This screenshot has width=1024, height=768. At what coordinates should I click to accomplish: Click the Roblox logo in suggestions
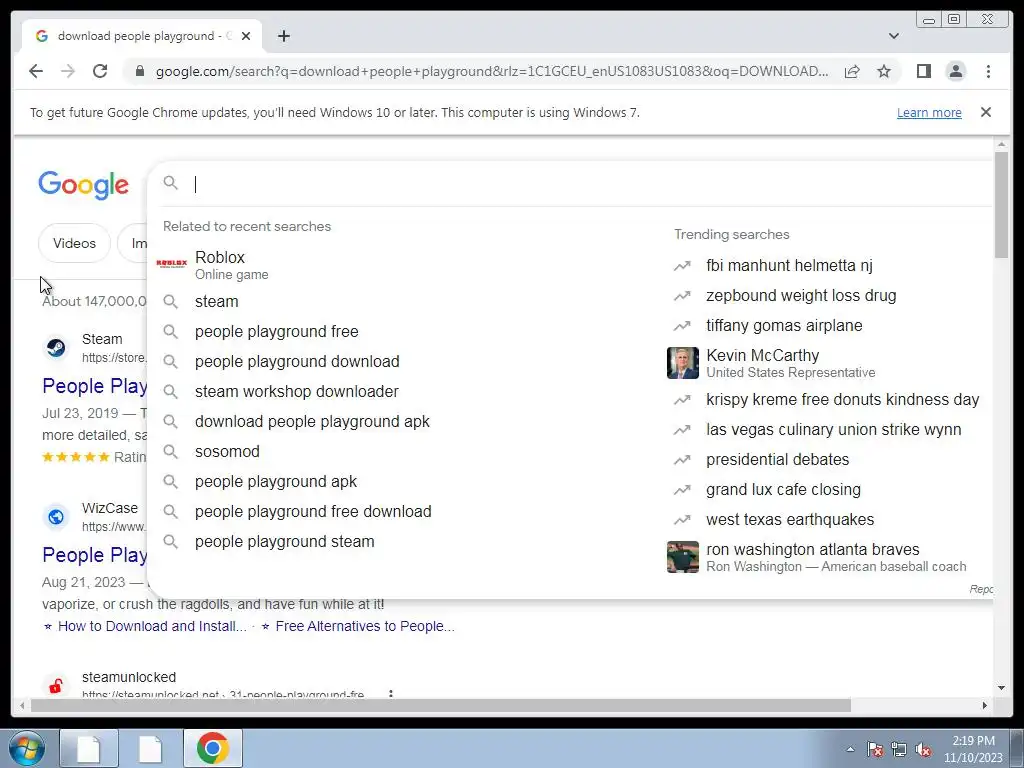click(x=171, y=263)
